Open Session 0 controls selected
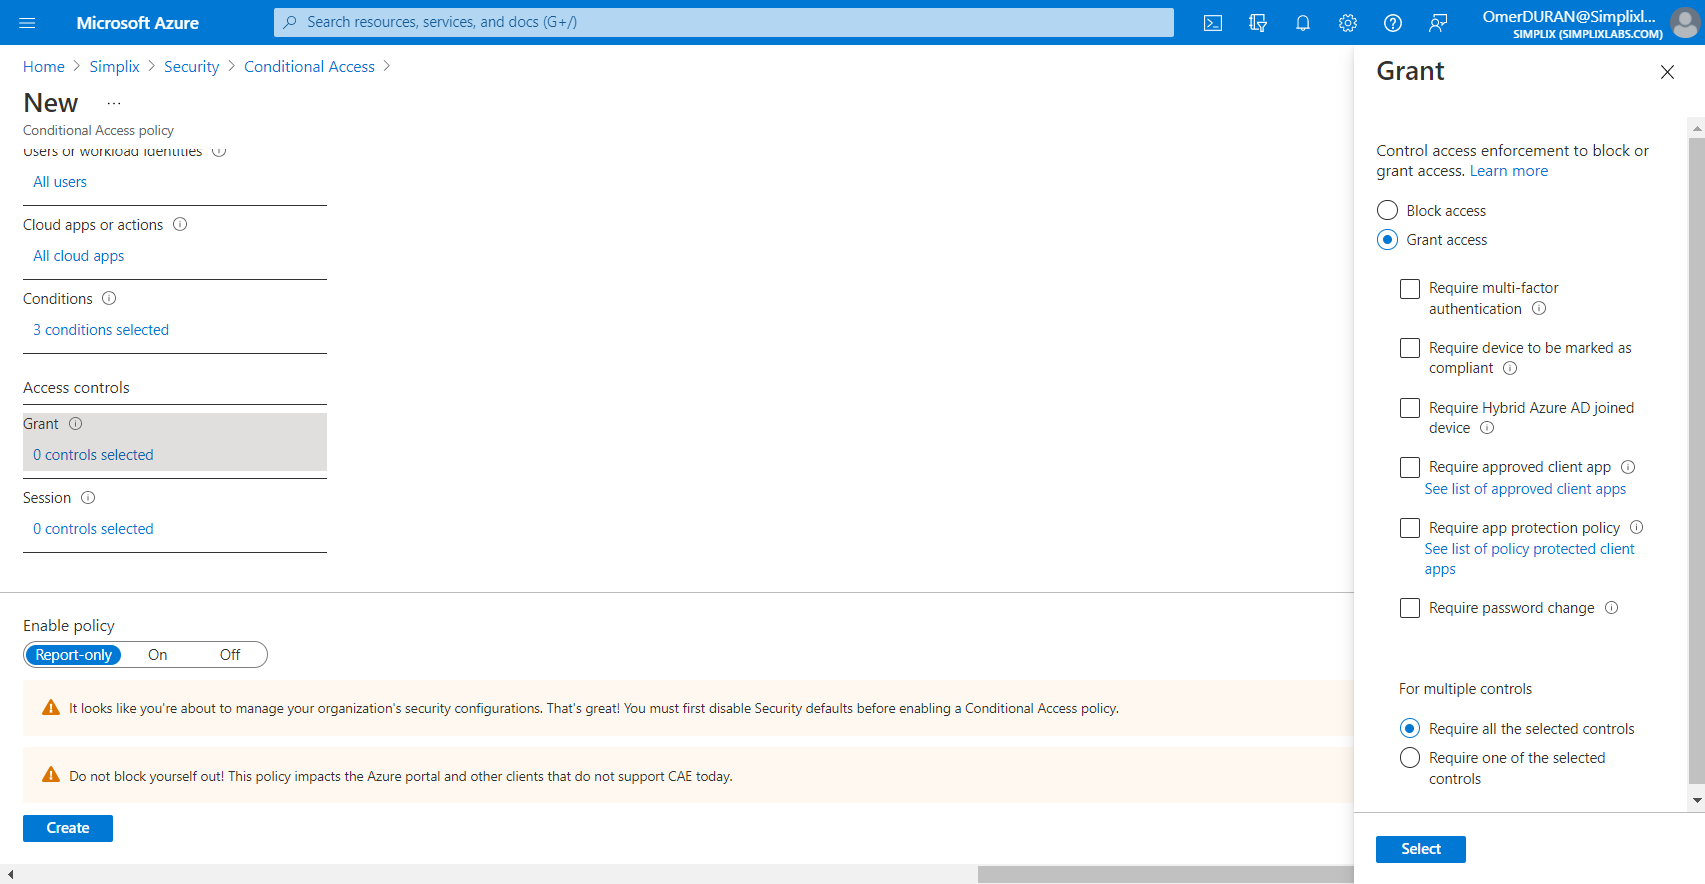1705x884 pixels. 93,529
